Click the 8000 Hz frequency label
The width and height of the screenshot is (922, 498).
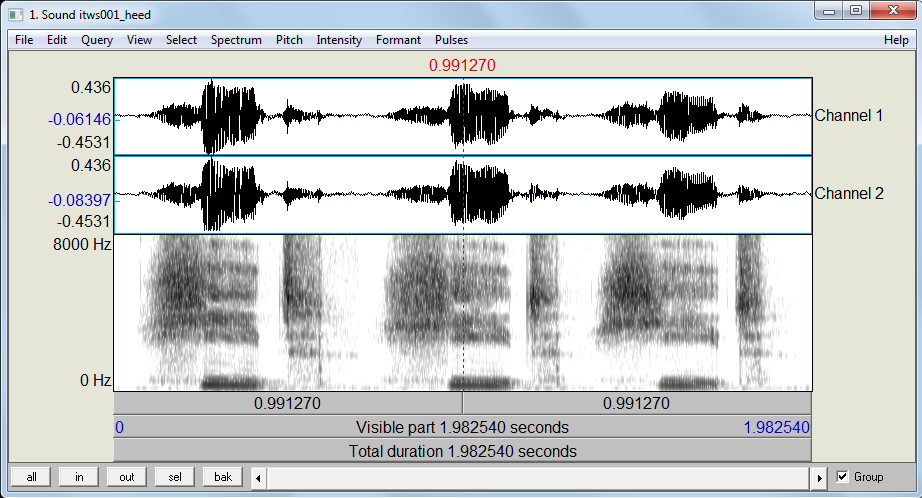pyautogui.click(x=82, y=244)
